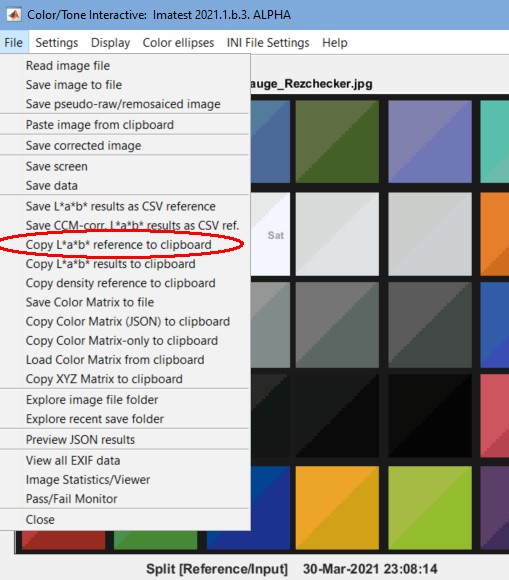Click the lavender purple color patch
Viewport: 509px width, 580px height.
(430, 142)
